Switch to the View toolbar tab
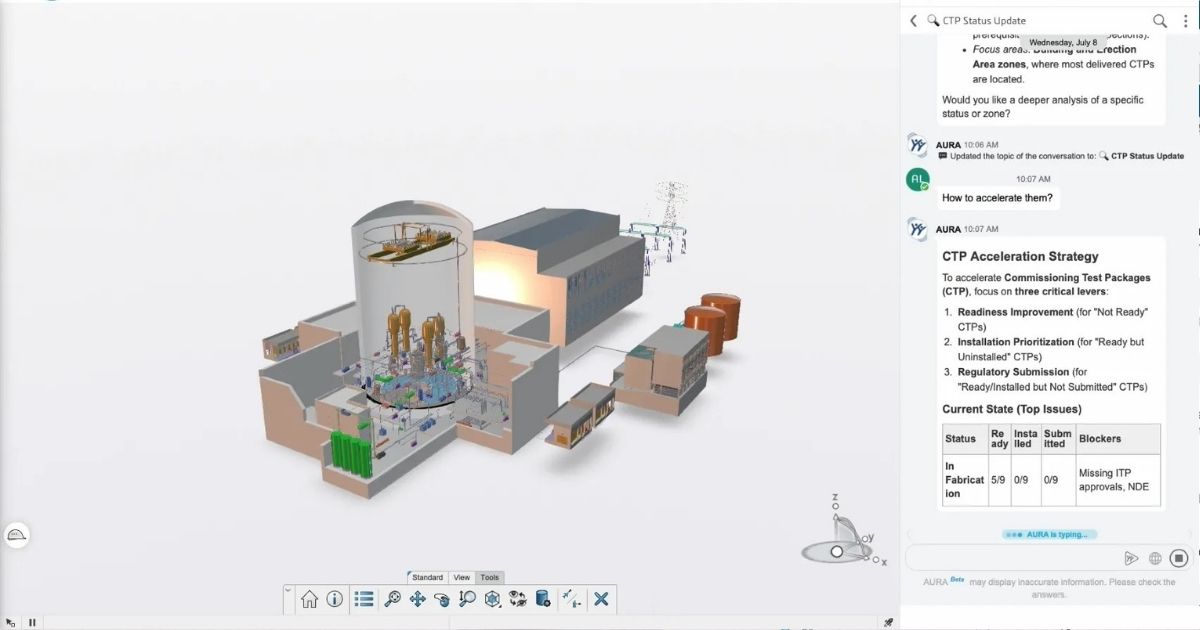This screenshot has width=1200, height=630. [461, 577]
